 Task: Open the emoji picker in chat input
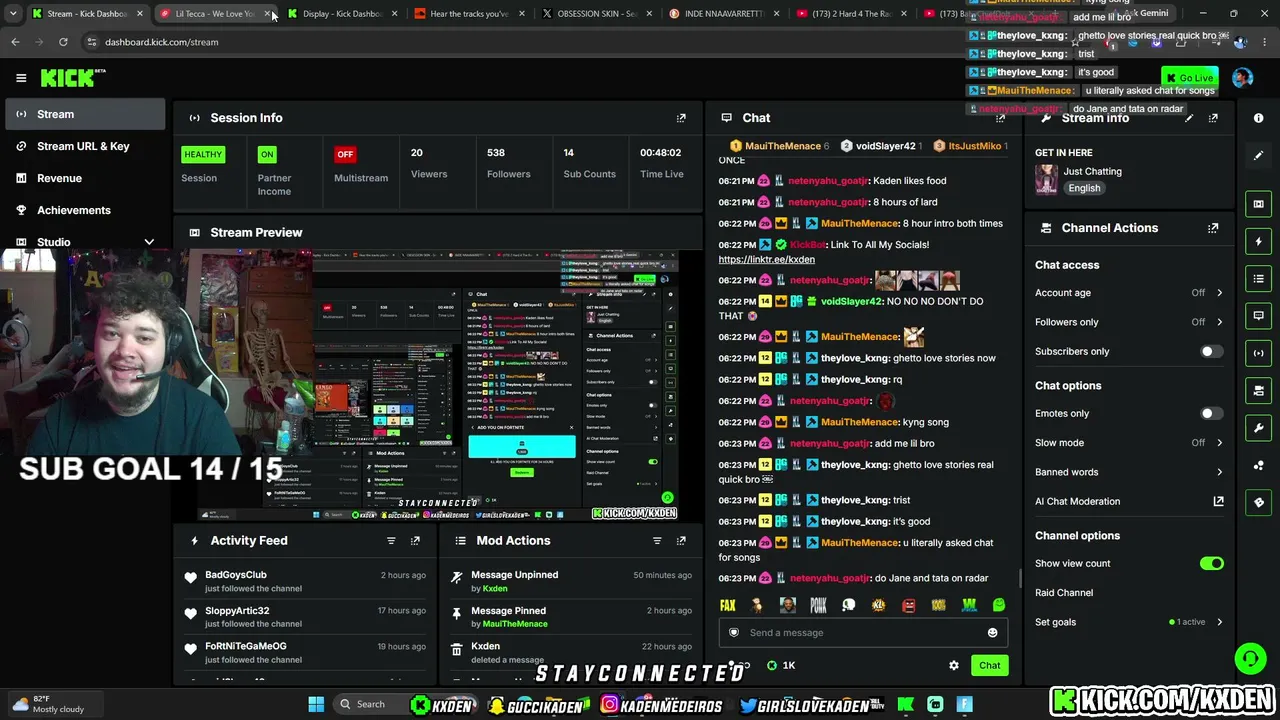992,633
